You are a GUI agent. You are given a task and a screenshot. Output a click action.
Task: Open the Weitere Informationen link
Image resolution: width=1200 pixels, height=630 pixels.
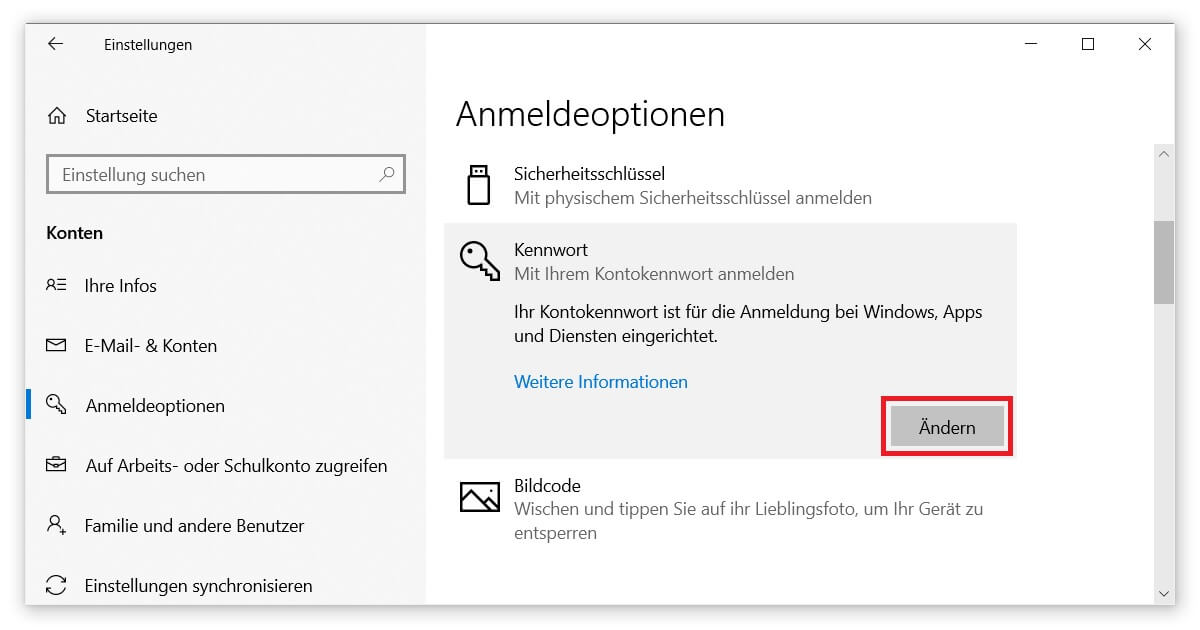pyautogui.click(x=600, y=382)
